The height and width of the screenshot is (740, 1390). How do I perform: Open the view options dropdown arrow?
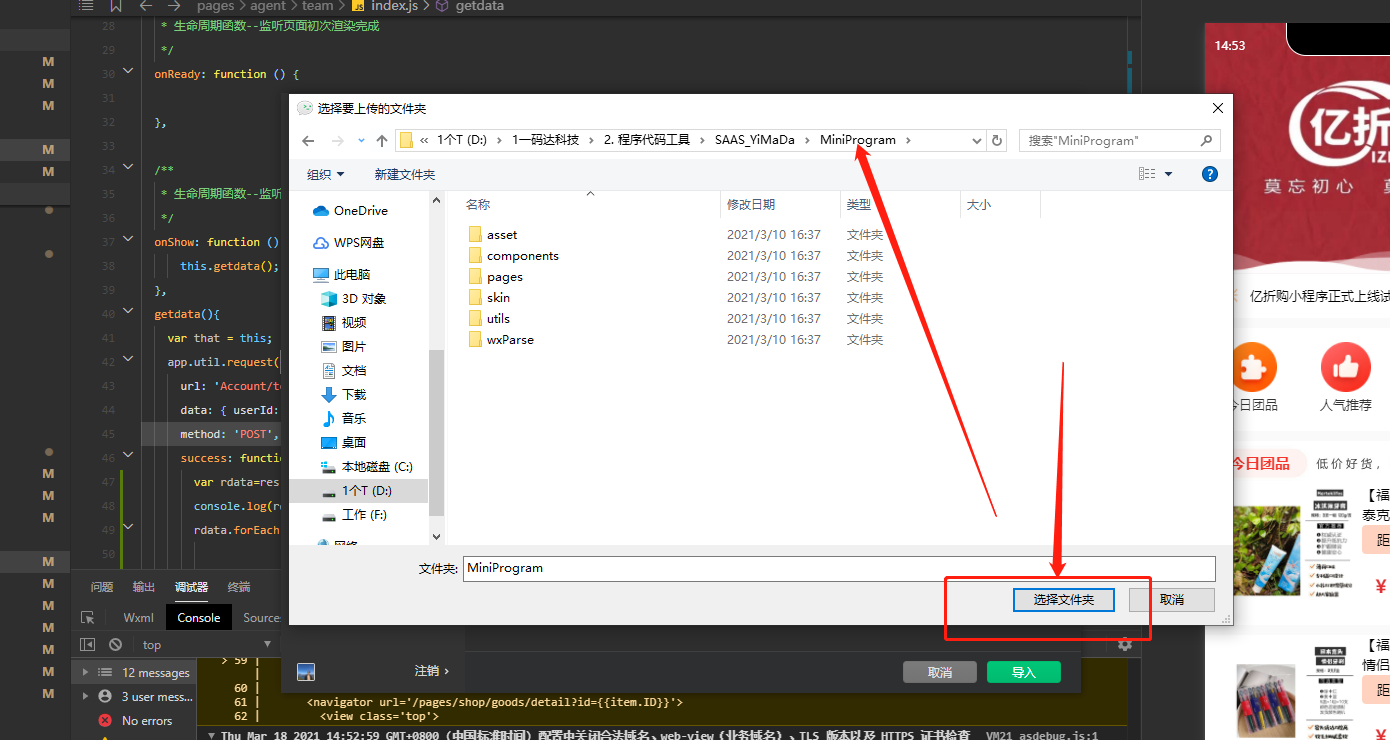[x=1168, y=174]
